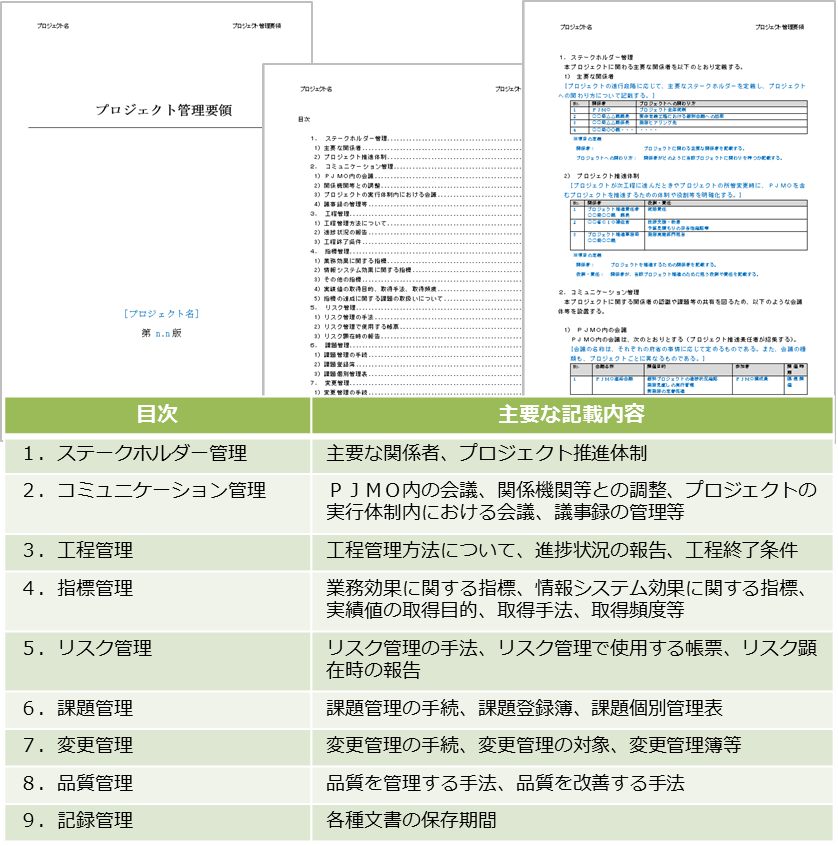
Task: Click table cell 5．リスク管理
Action: (157, 661)
